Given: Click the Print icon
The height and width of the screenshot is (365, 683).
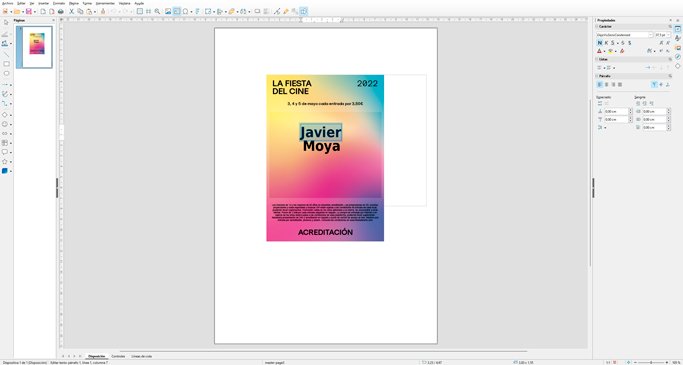Looking at the screenshot, I should tap(61, 11).
